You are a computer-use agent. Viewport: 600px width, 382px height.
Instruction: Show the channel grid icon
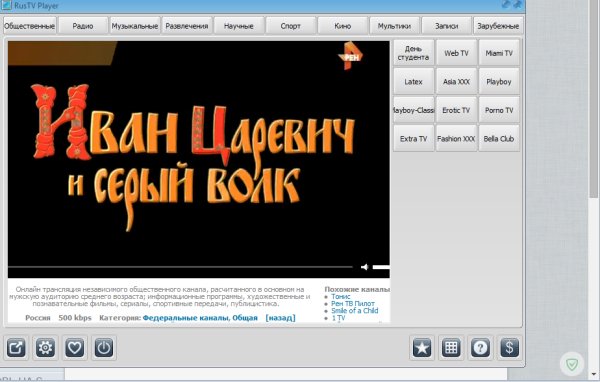451,348
